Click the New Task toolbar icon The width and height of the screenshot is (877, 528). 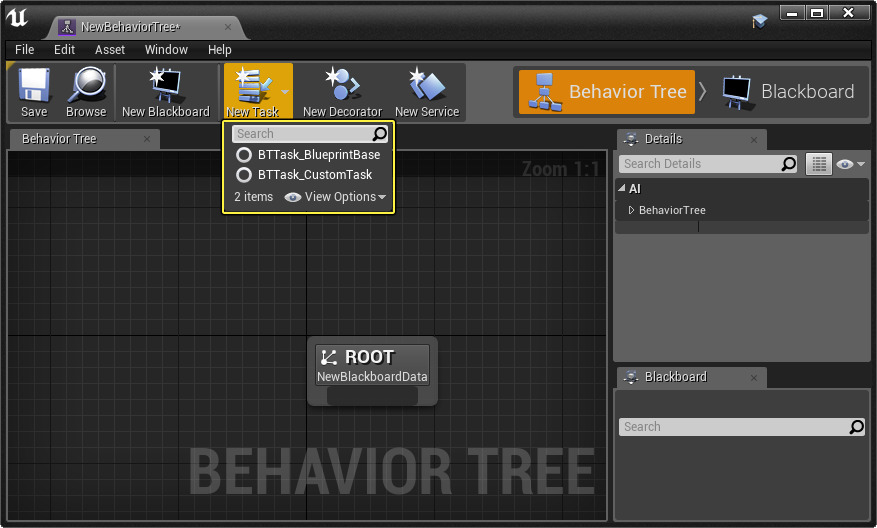coord(252,91)
